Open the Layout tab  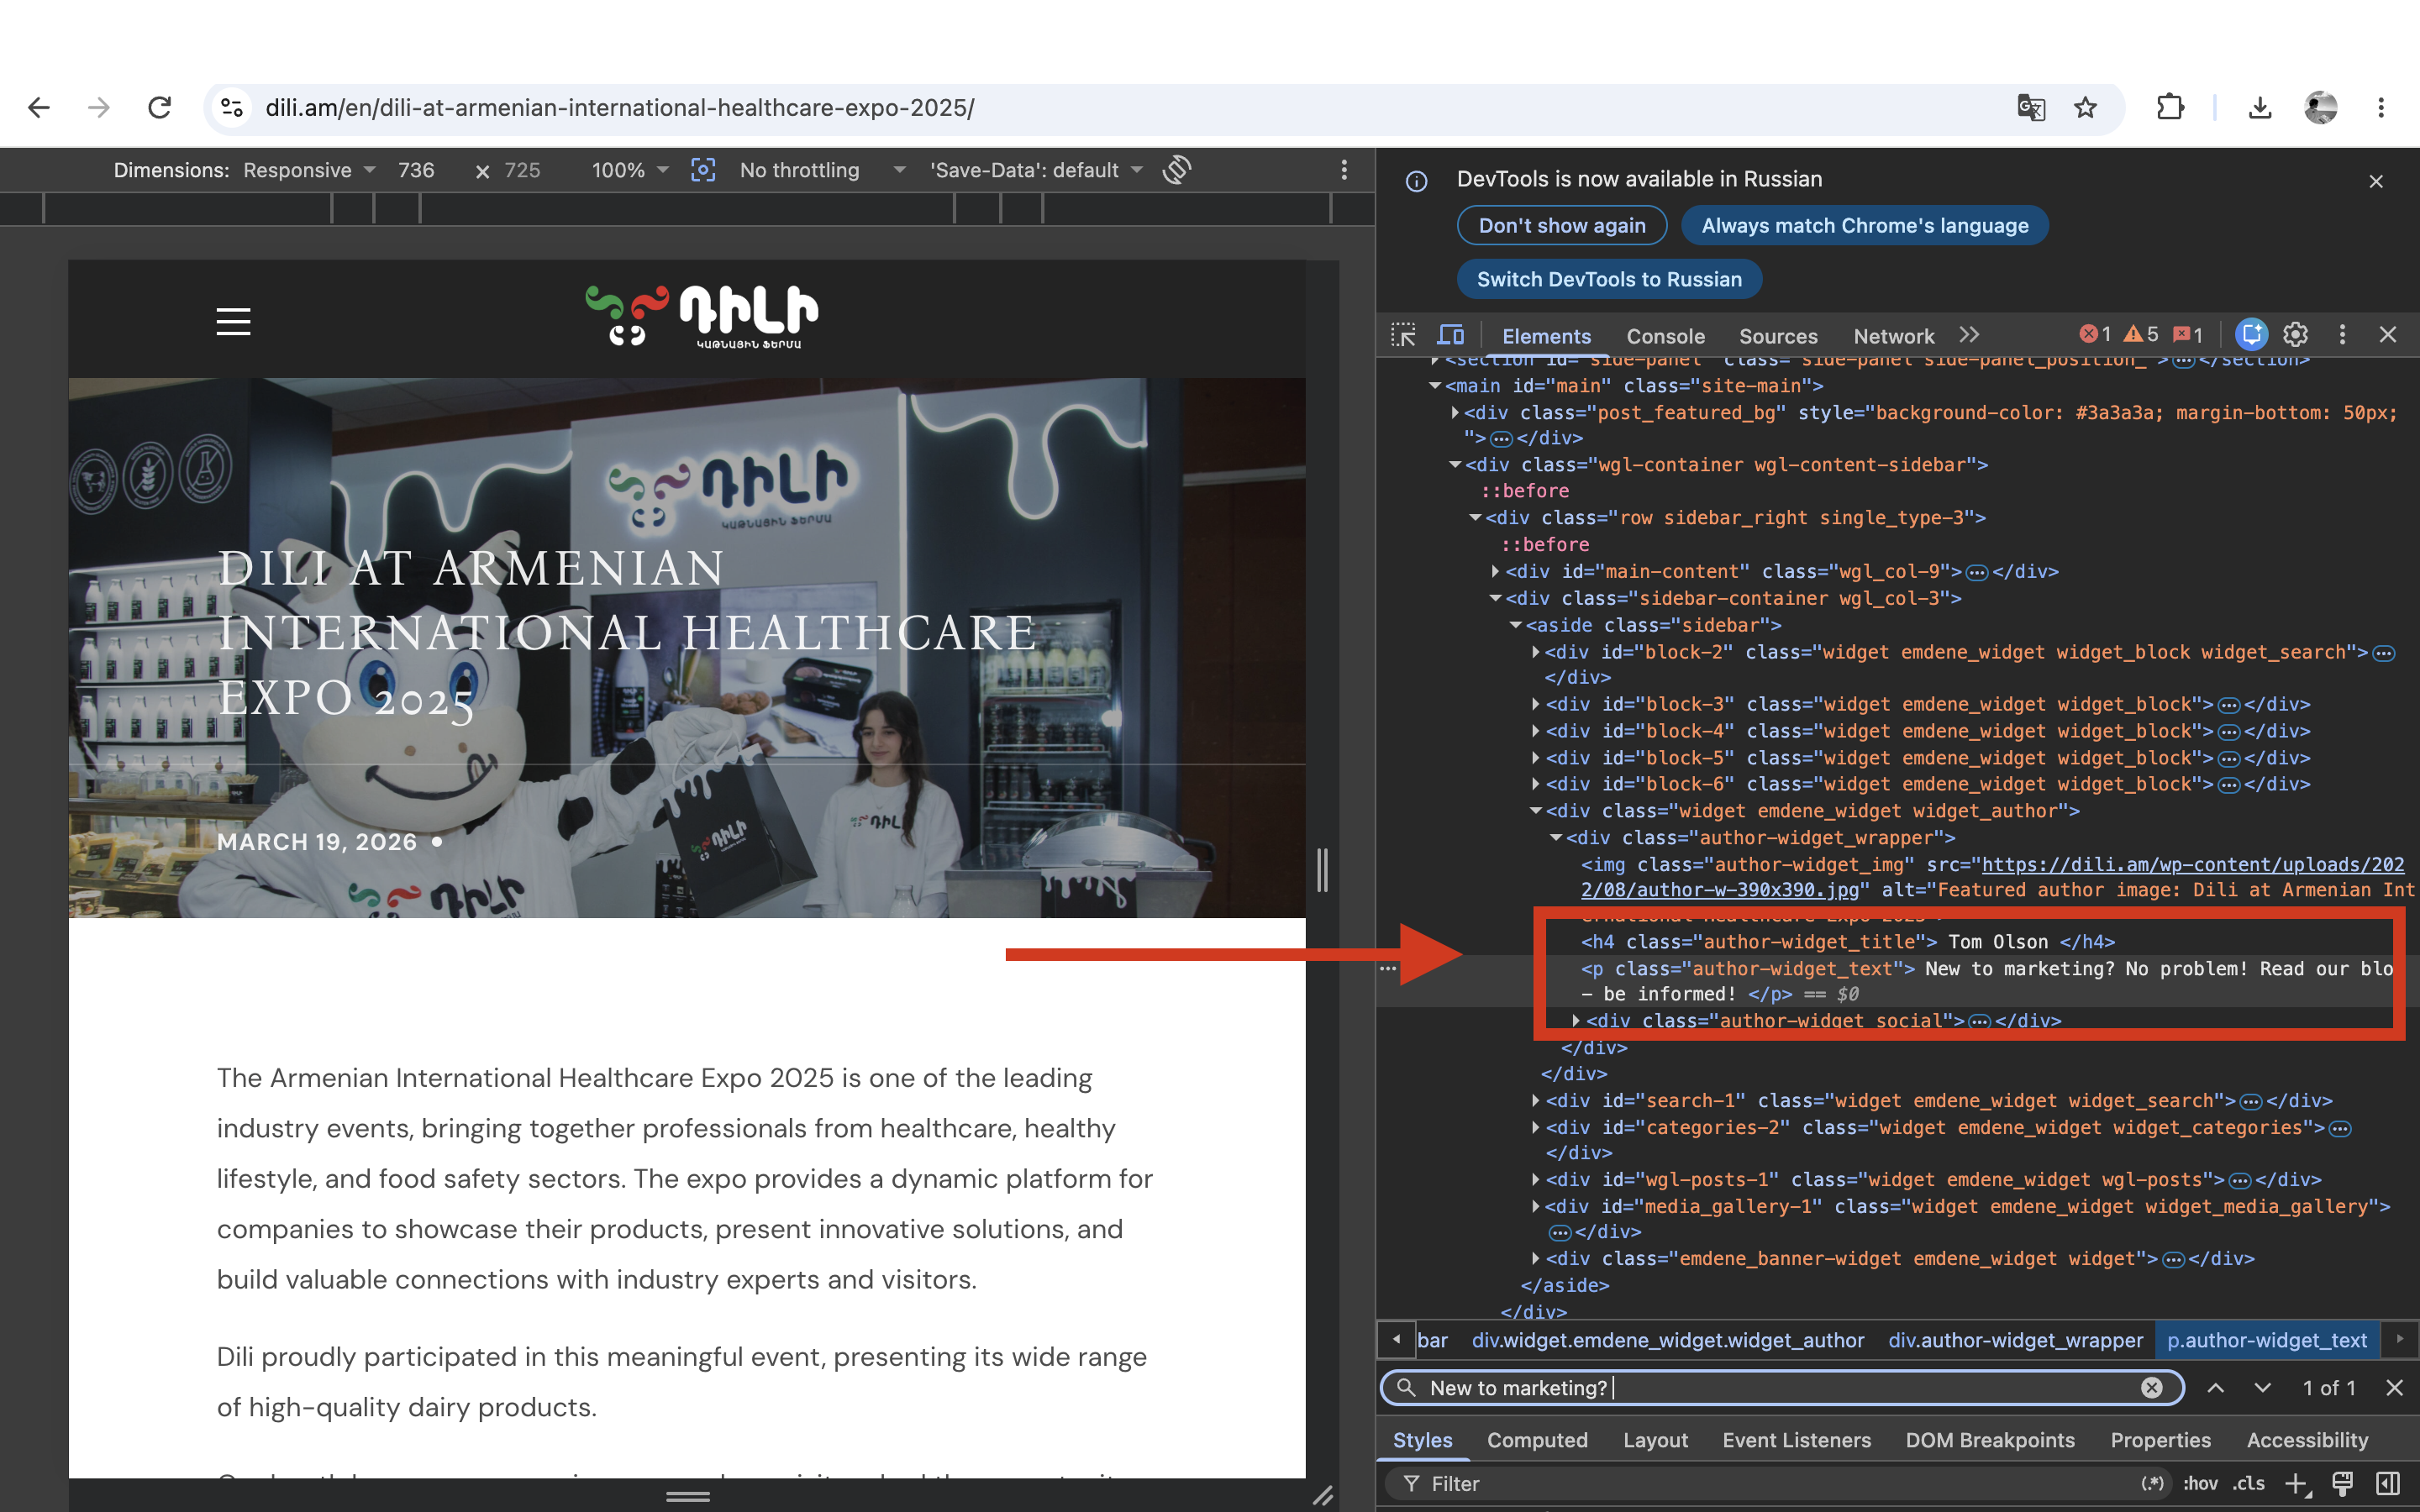tap(1655, 1440)
